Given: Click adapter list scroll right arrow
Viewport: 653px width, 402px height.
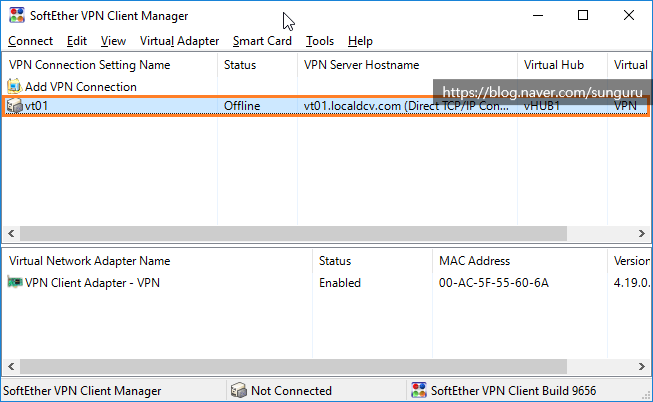Looking at the screenshot, I should point(642,367).
